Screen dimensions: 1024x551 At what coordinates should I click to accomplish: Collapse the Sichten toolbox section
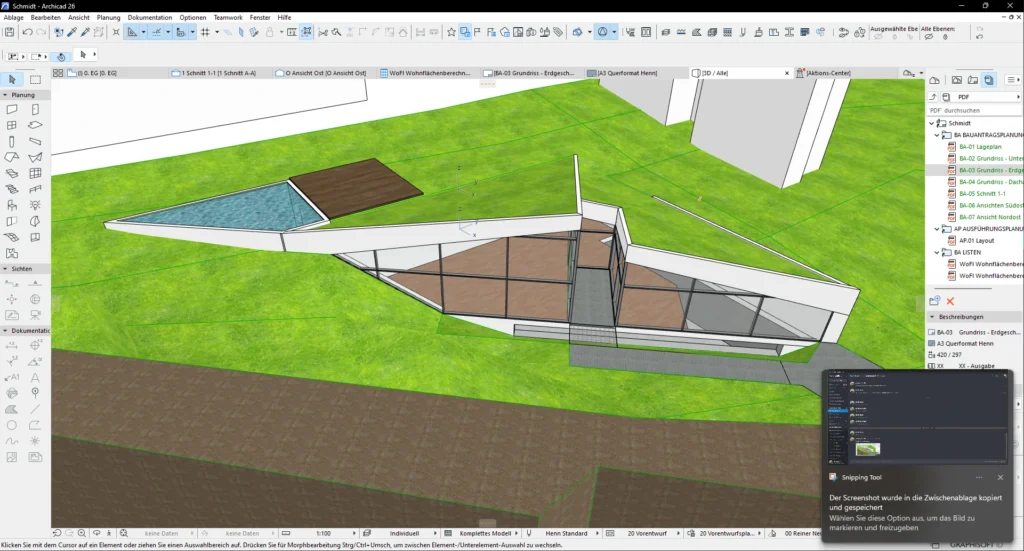point(5,268)
